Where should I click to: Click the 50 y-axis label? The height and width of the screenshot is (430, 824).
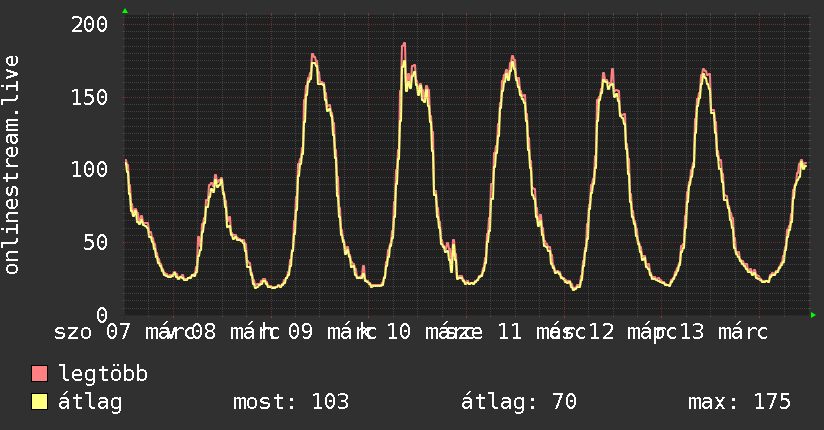96,242
